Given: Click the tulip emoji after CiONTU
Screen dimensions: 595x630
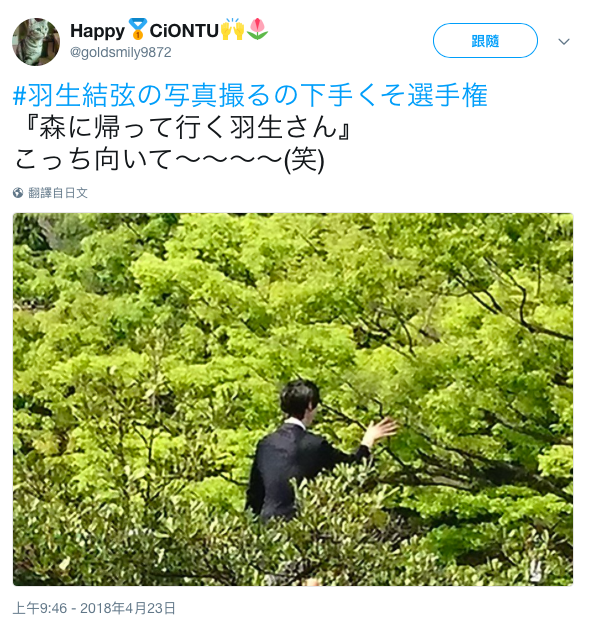Looking at the screenshot, I should [x=258, y=29].
